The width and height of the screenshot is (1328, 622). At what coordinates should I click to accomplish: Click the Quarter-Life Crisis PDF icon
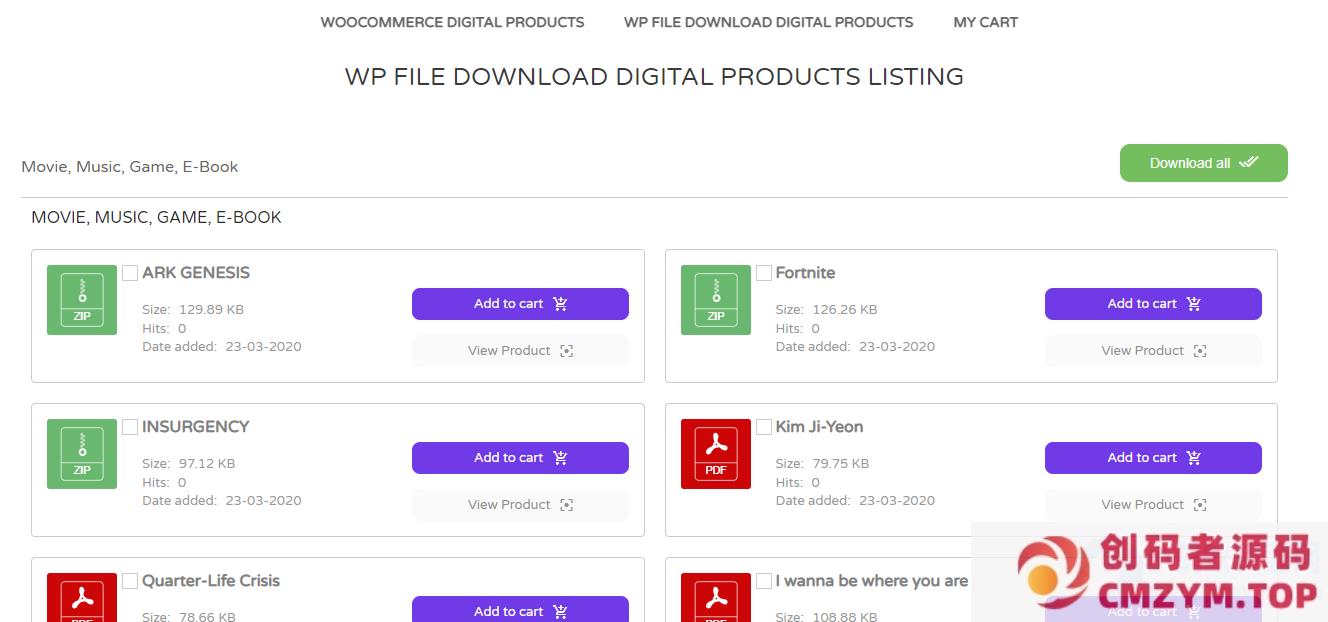click(x=82, y=597)
